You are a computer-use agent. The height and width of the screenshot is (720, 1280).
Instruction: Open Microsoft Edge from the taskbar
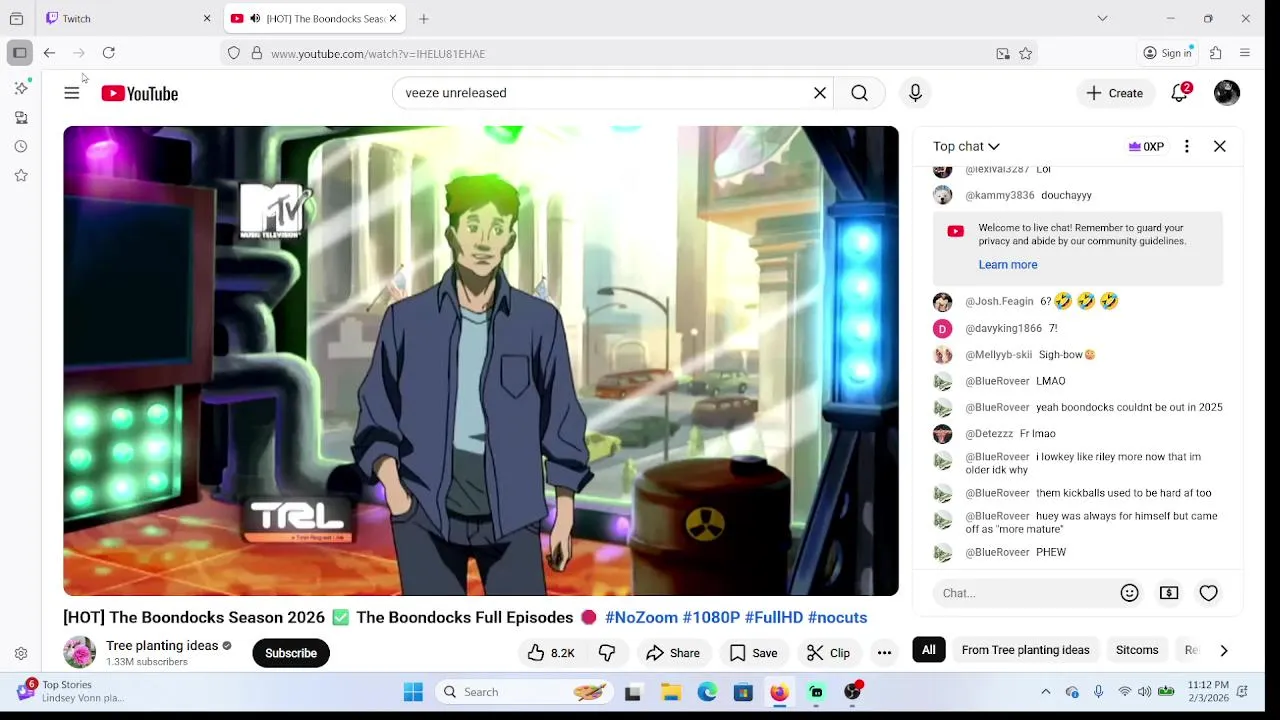tap(707, 692)
